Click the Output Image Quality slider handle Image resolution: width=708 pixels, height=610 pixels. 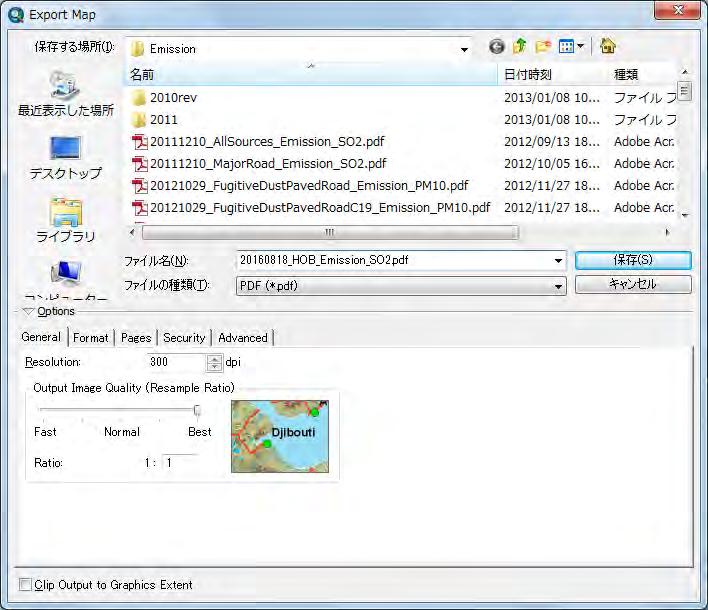197,410
